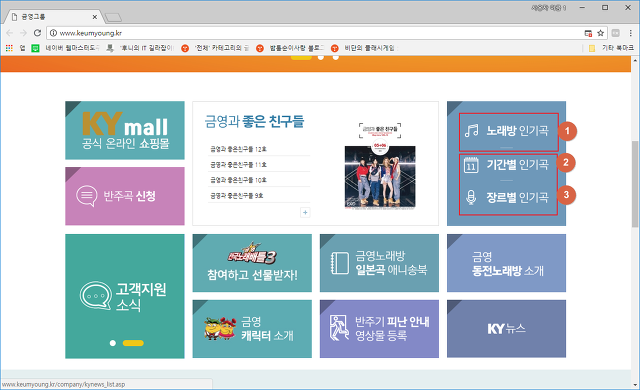Open 금영과 좋은친구들 11호 entry
This screenshot has height=390, width=640.
coord(238,165)
